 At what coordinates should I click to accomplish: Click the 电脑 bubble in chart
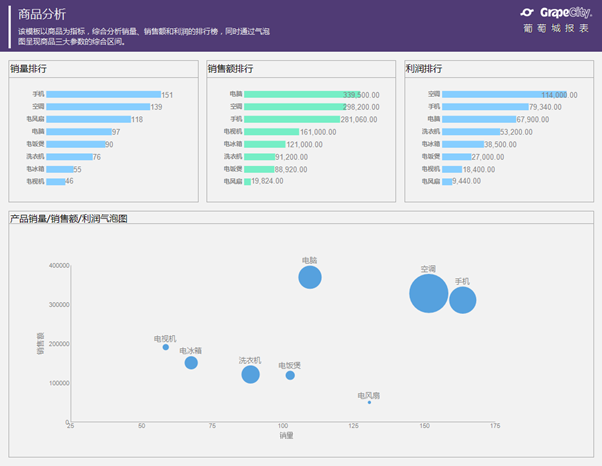tap(310, 277)
